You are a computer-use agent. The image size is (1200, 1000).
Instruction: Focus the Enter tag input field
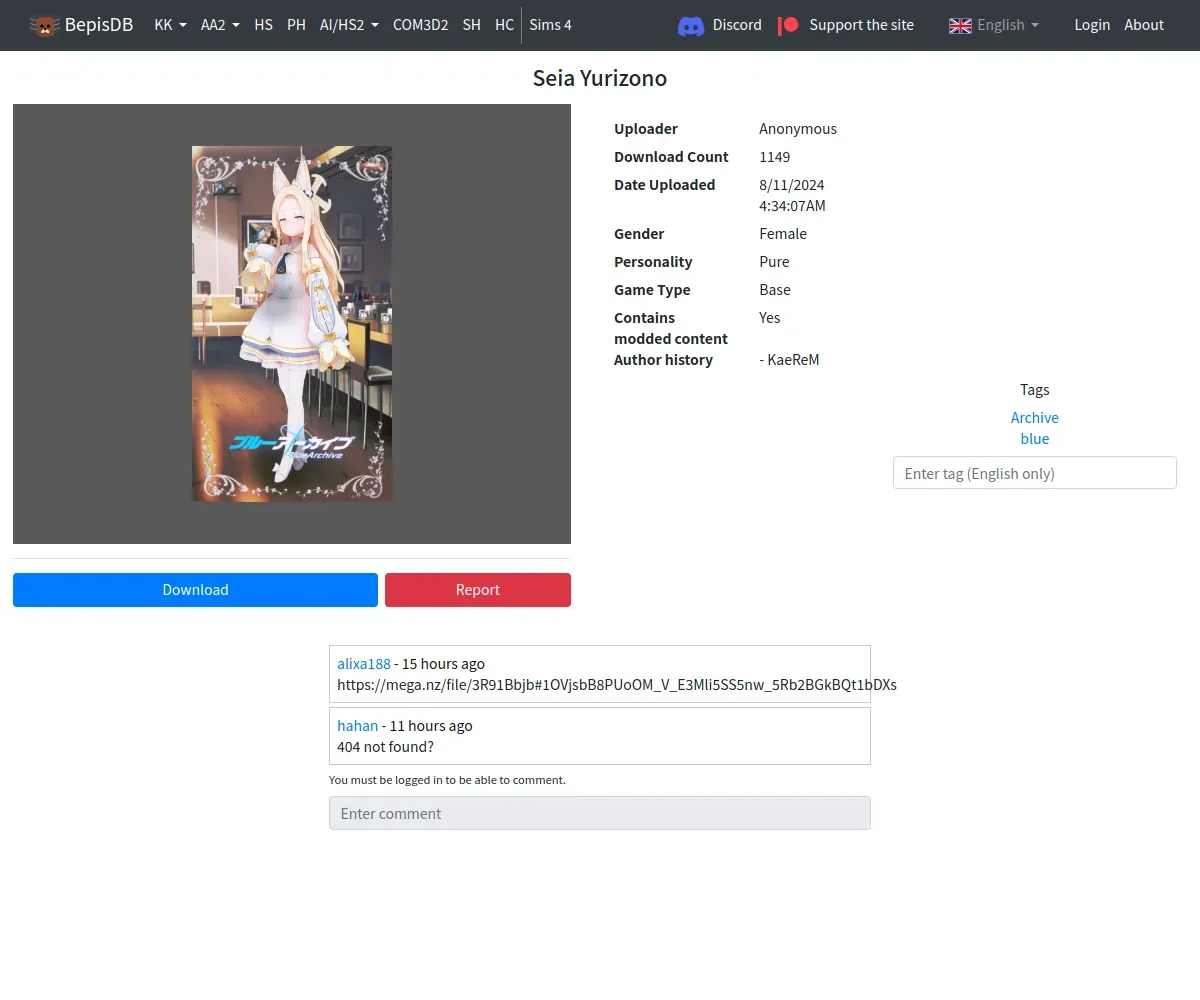pos(1034,473)
